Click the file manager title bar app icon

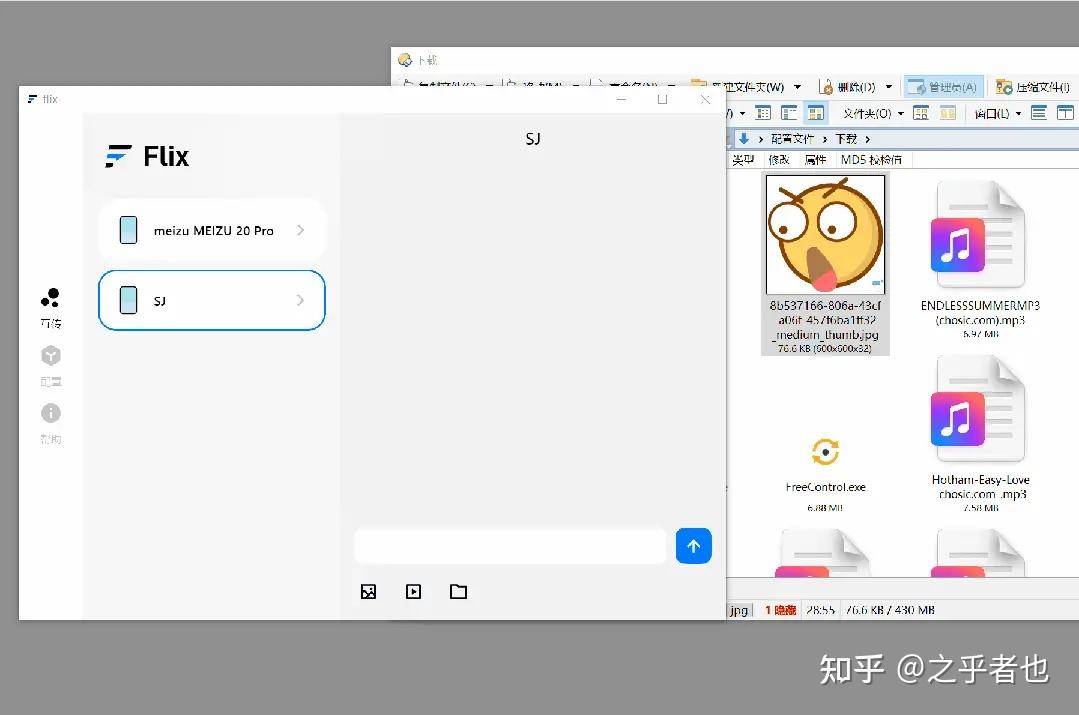point(405,60)
